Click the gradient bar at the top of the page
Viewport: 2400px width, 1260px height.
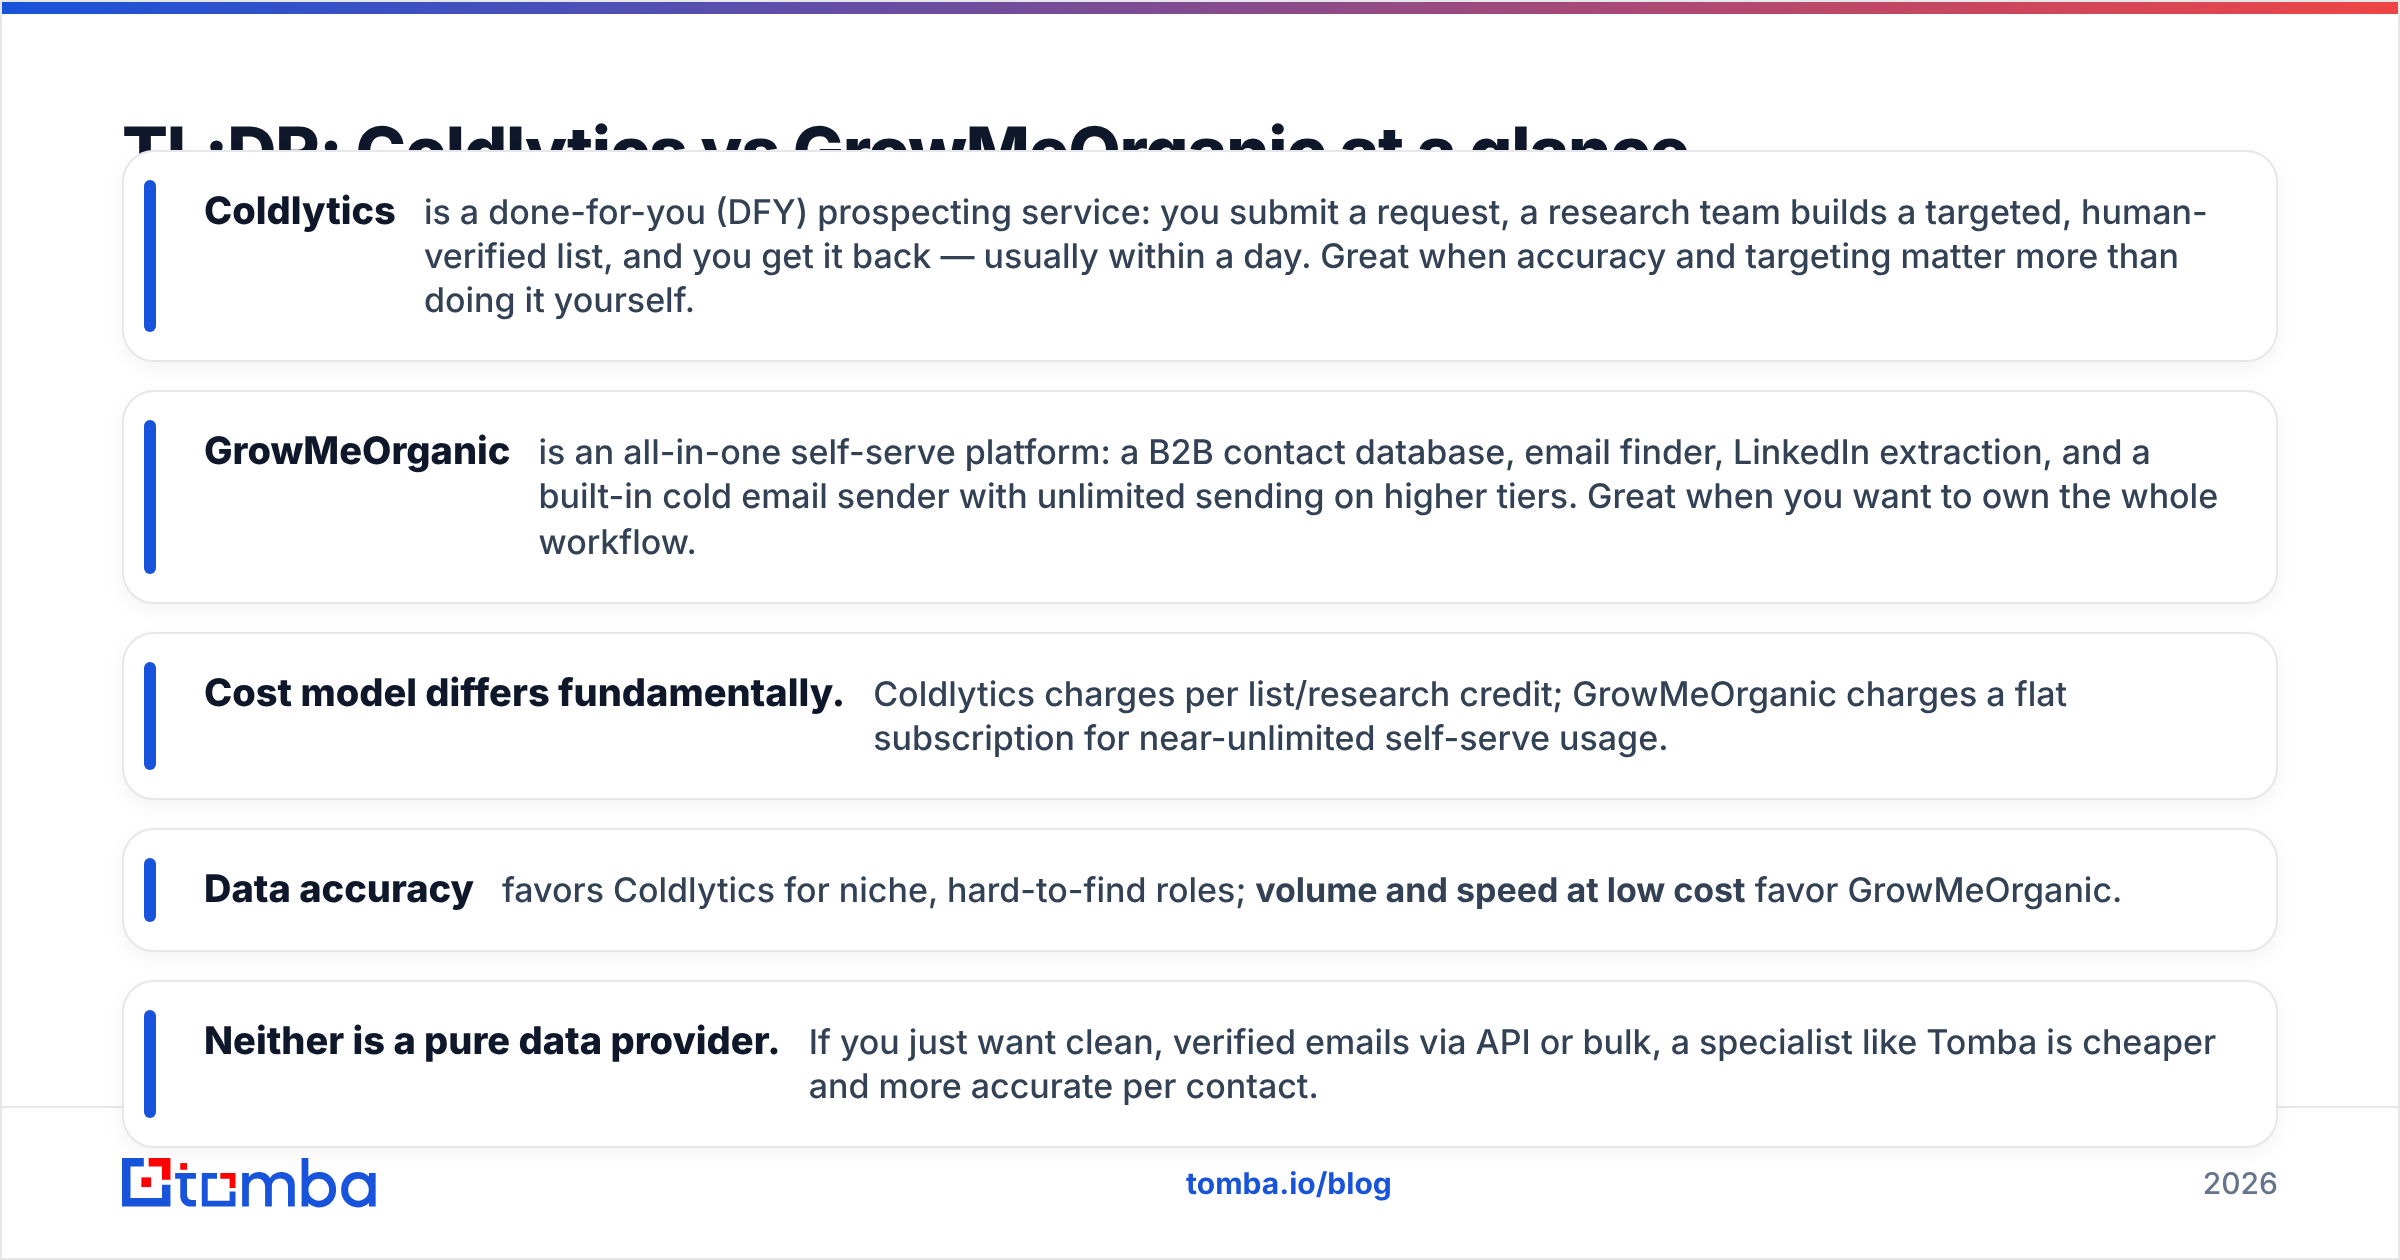click(x=1200, y=7)
